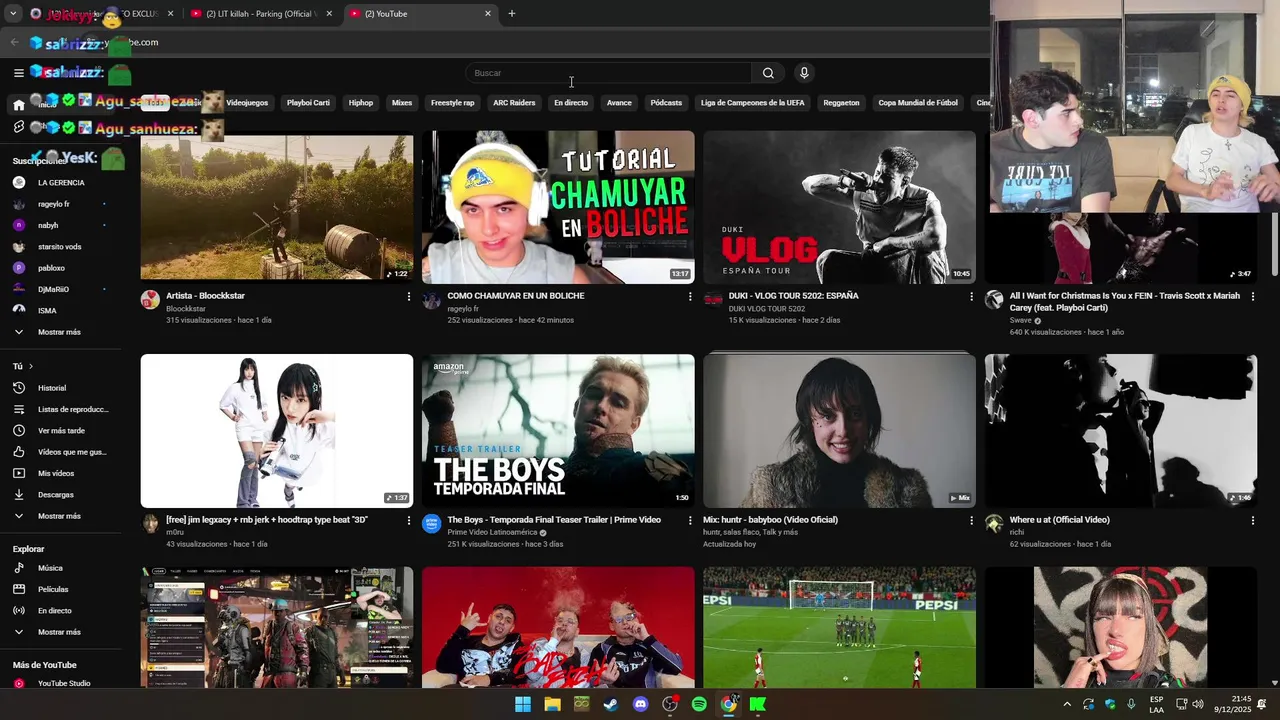1280x720 pixels.
Task: Click richi channel avatar by Where u at
Action: (x=994, y=524)
